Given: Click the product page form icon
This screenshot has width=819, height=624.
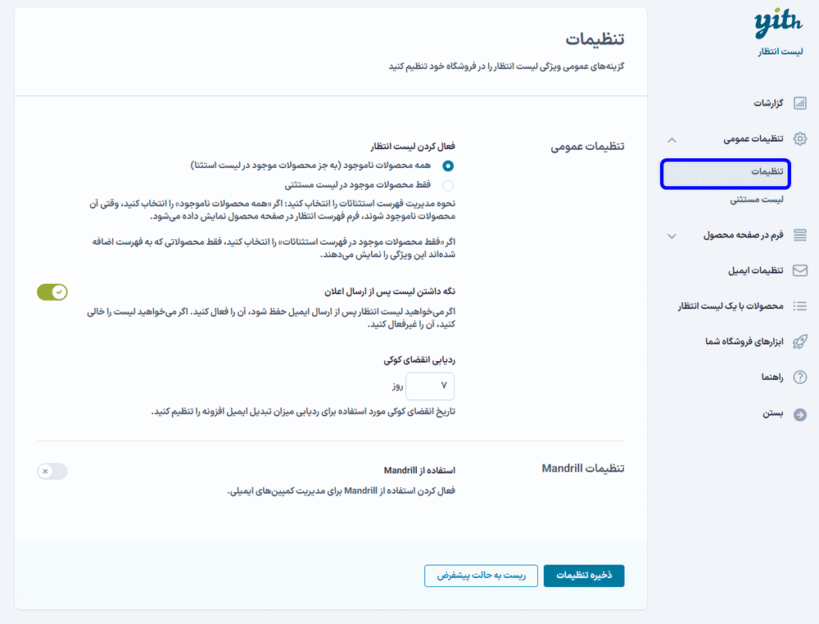Looking at the screenshot, I should click(x=800, y=235).
